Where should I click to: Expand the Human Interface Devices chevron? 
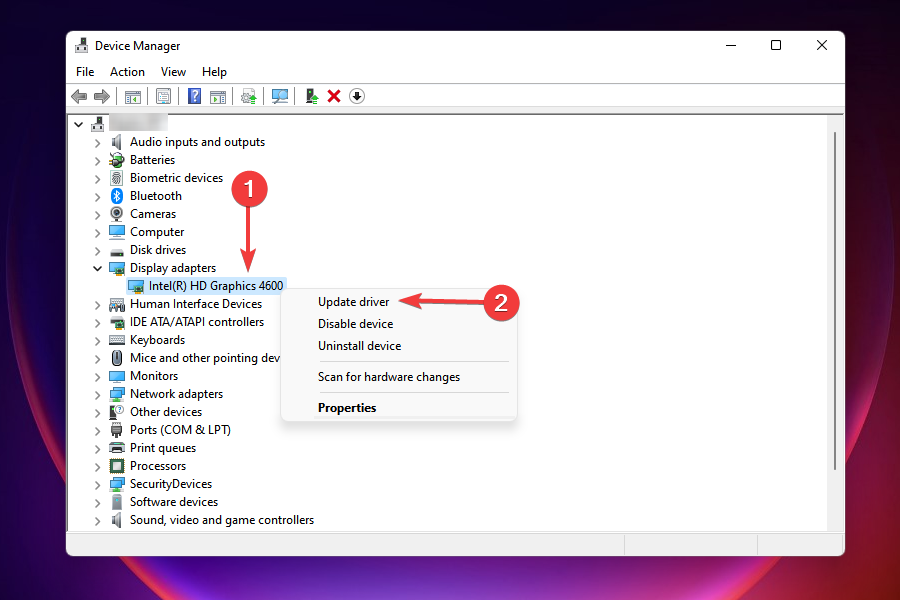98,304
